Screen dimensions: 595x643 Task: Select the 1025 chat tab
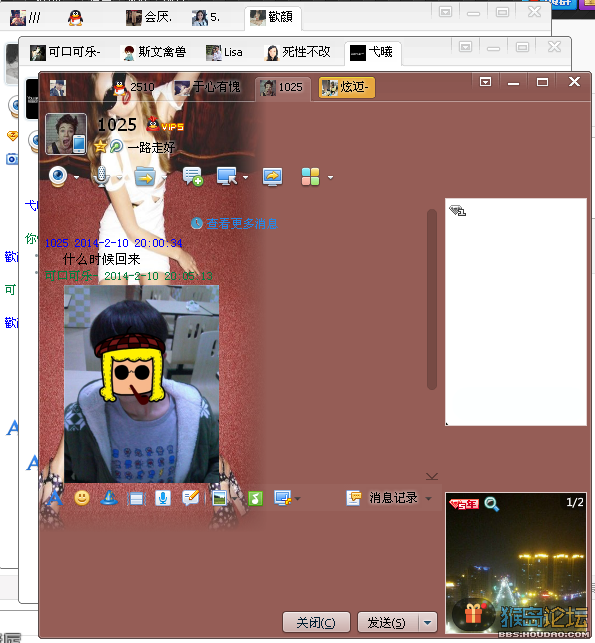282,87
